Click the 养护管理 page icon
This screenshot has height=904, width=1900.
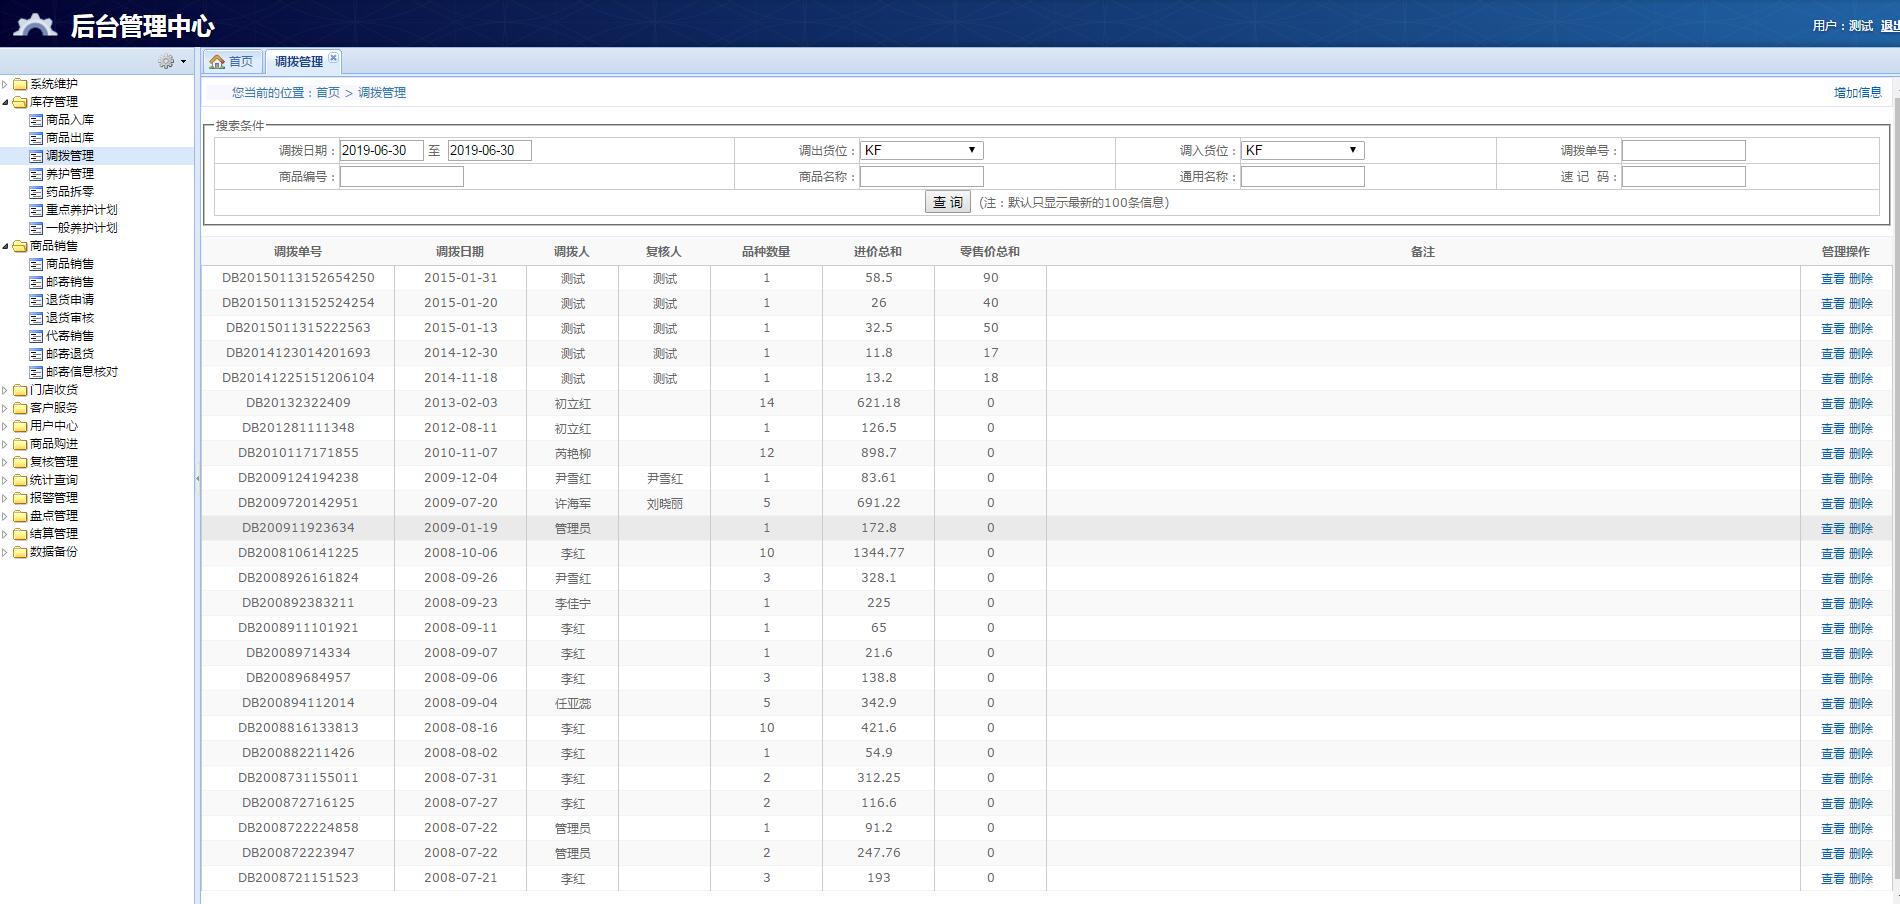click(x=37, y=174)
